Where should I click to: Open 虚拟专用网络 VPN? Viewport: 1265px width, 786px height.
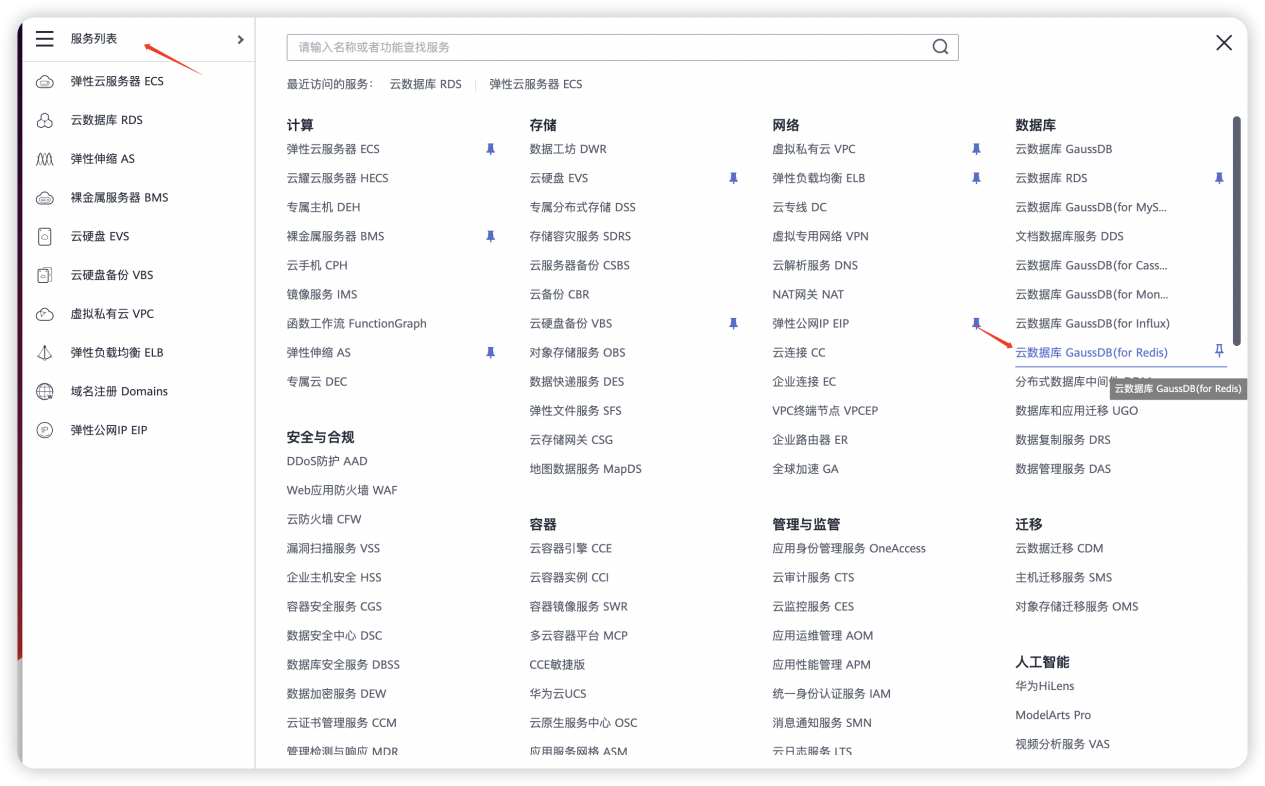820,236
